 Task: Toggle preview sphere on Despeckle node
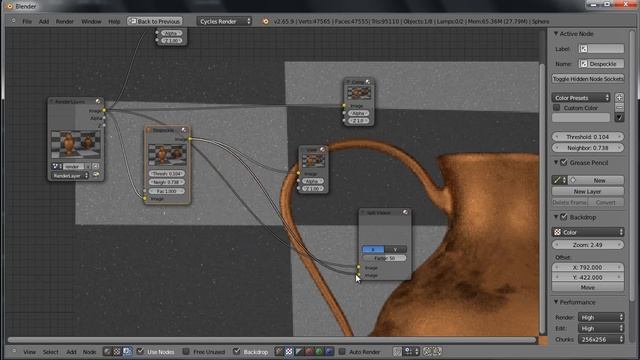click(x=184, y=130)
